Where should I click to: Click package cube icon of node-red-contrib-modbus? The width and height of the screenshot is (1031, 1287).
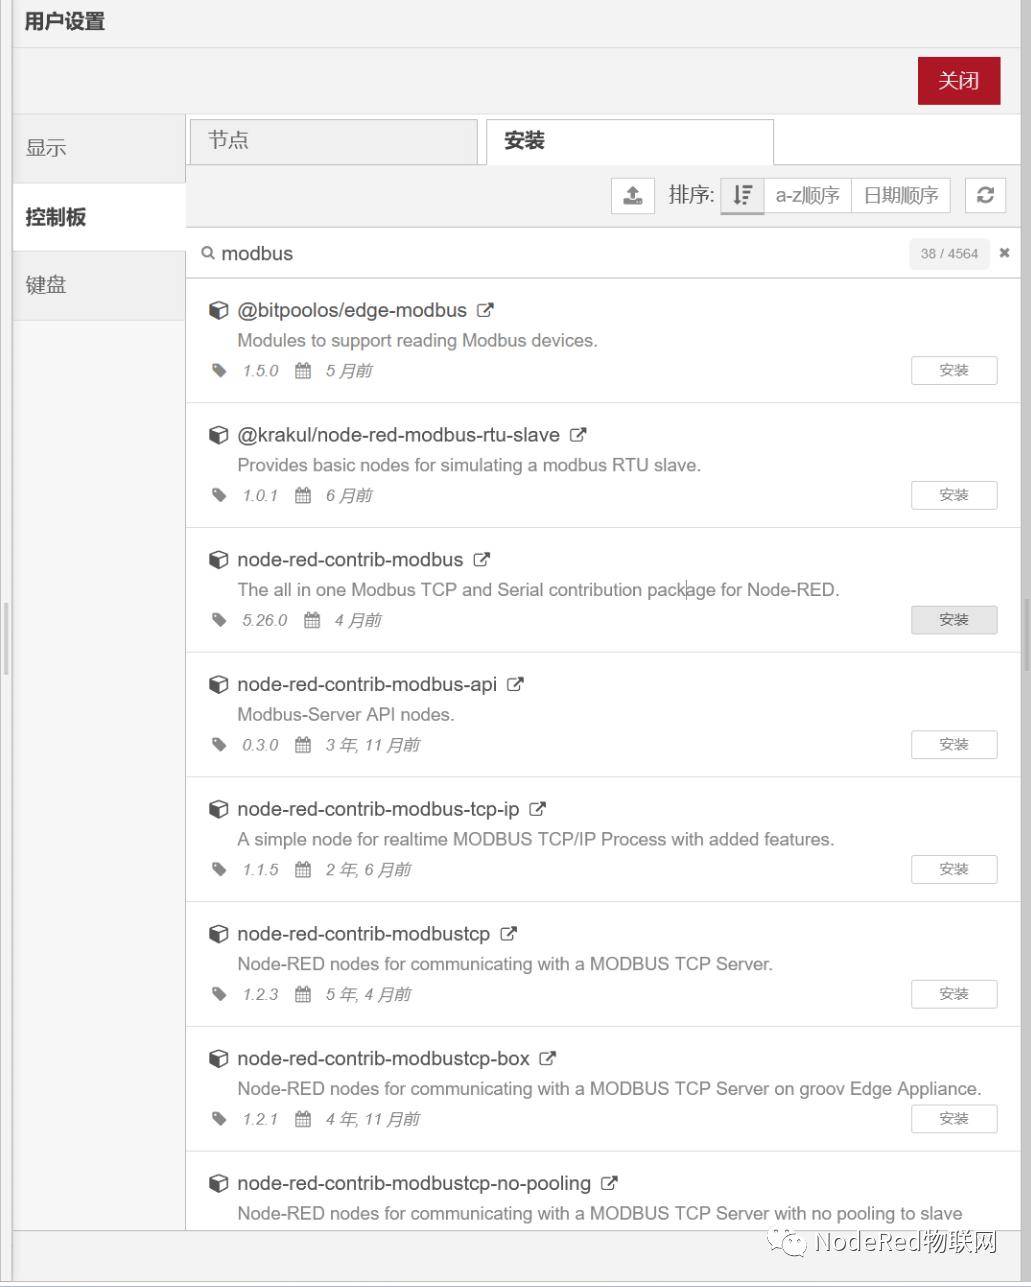tap(218, 560)
